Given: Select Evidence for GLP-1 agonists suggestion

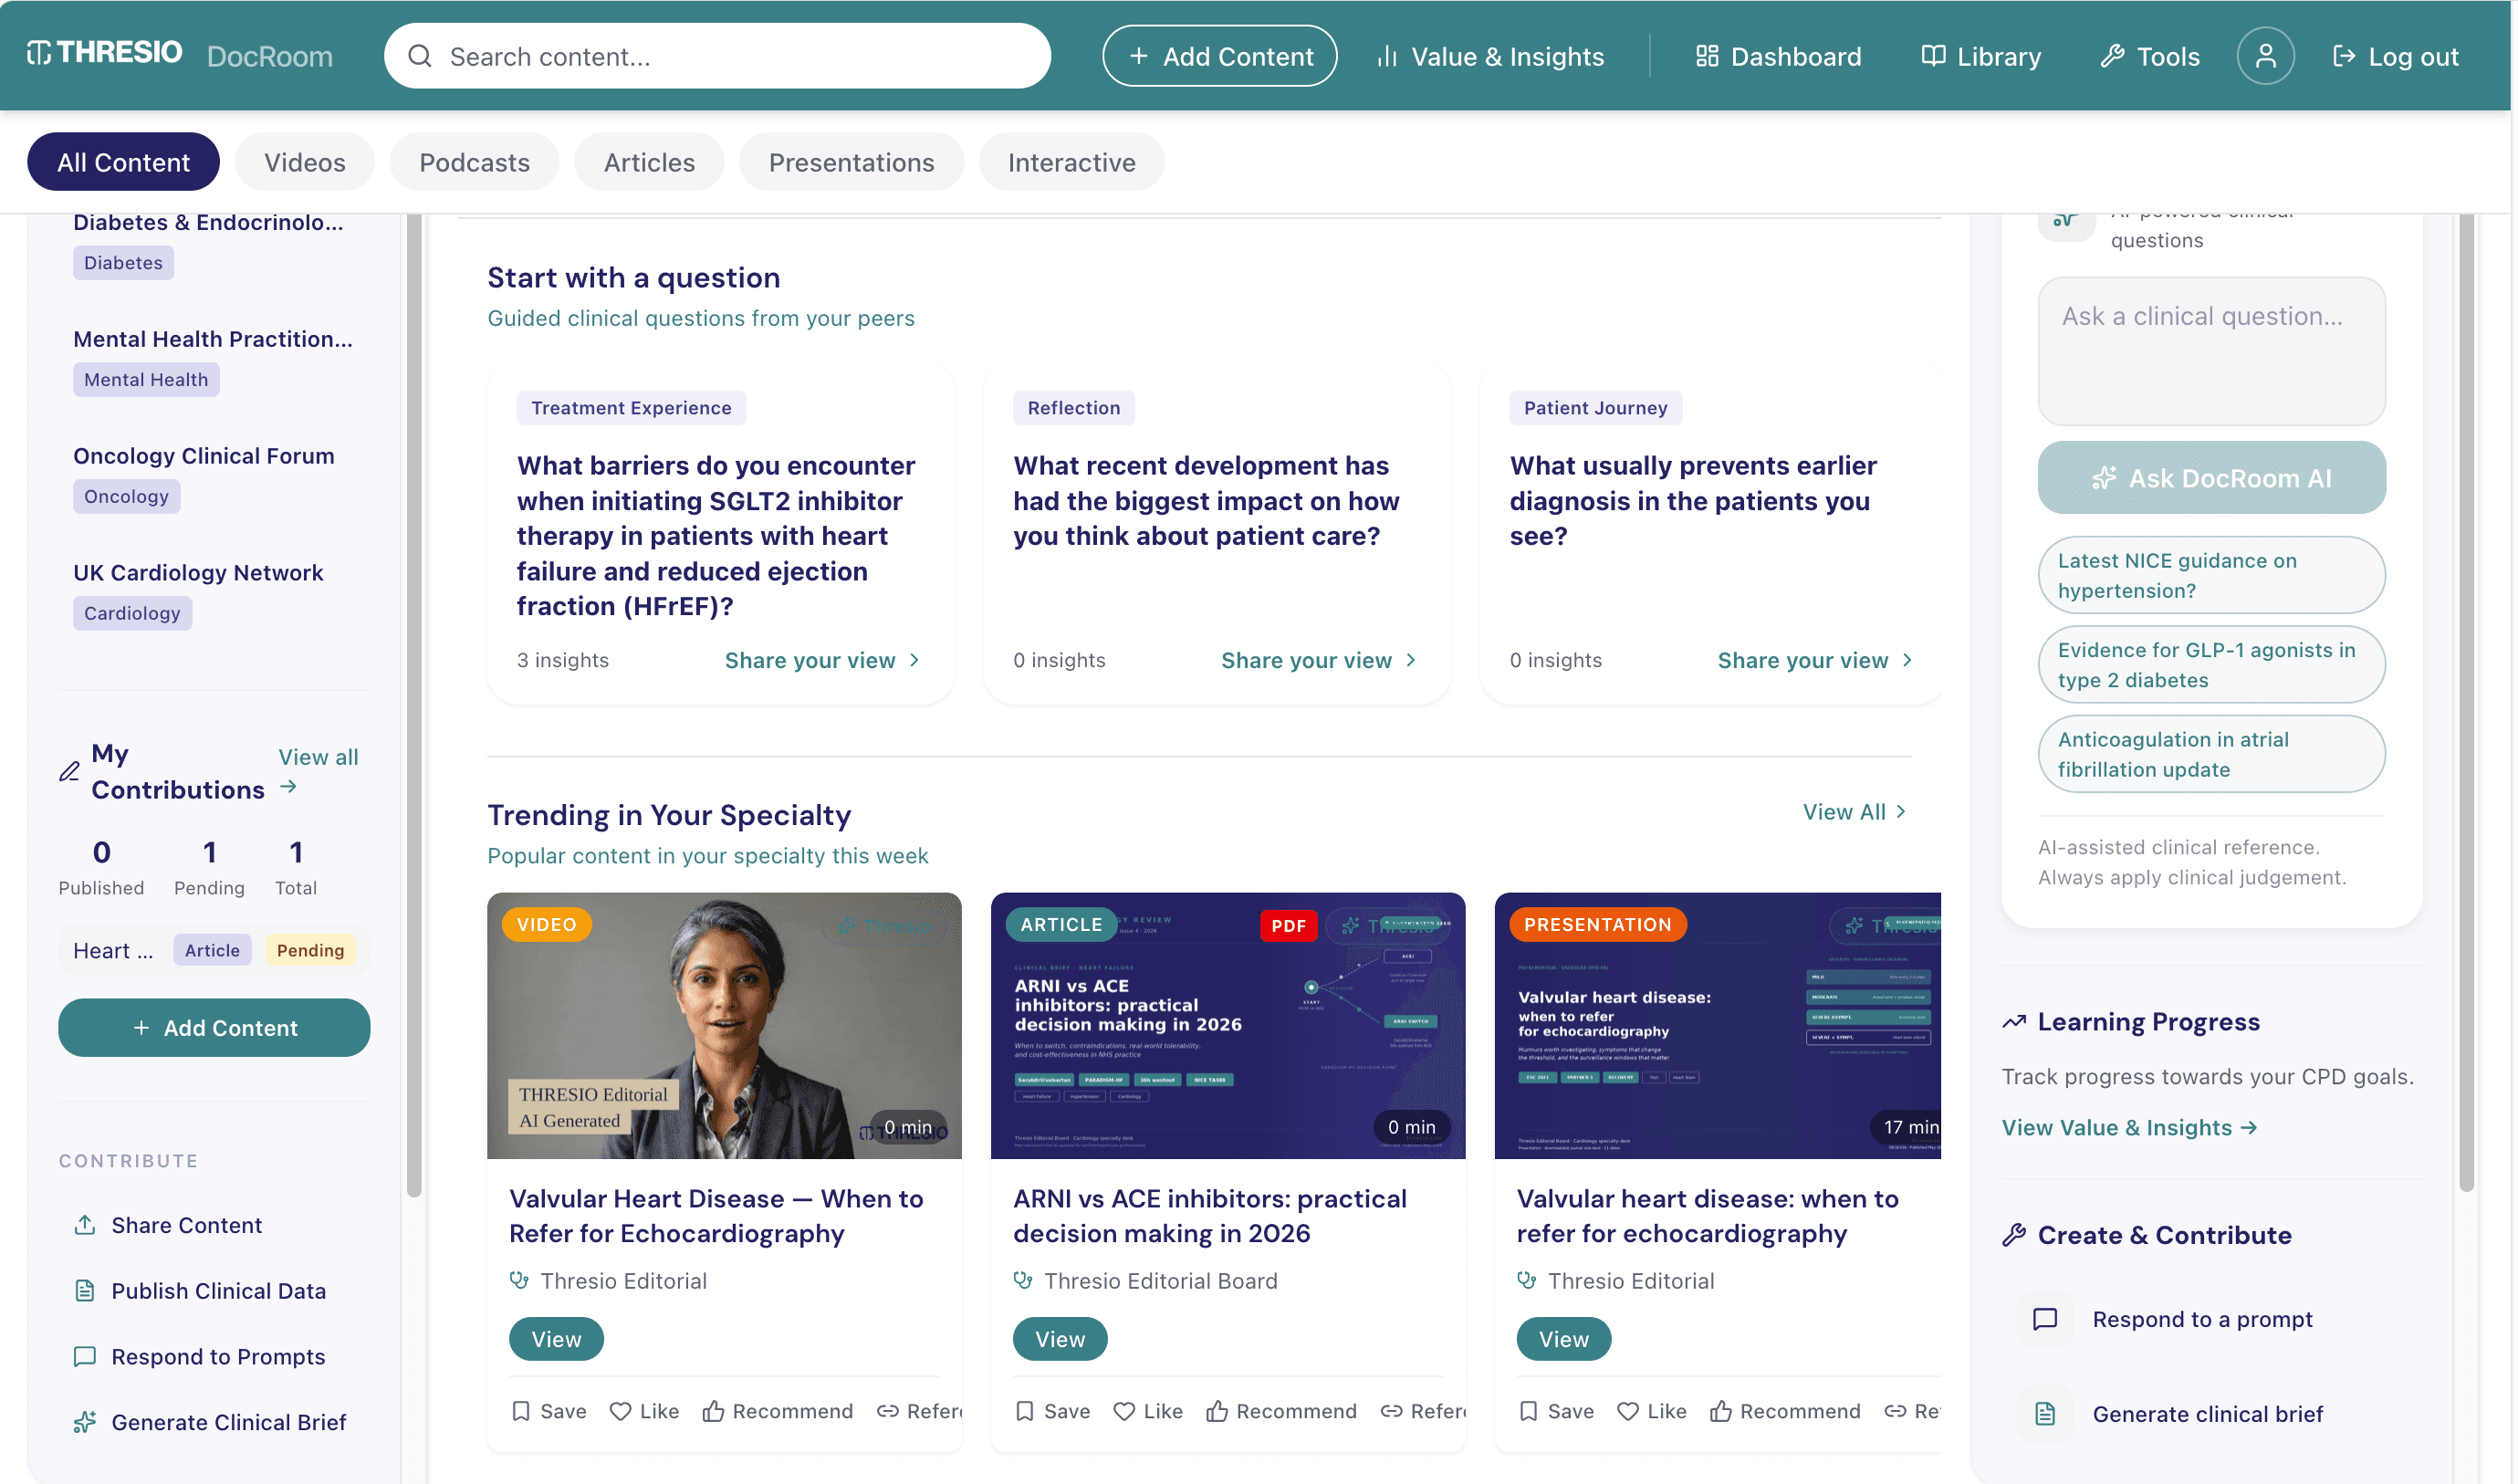Looking at the screenshot, I should click(2211, 664).
